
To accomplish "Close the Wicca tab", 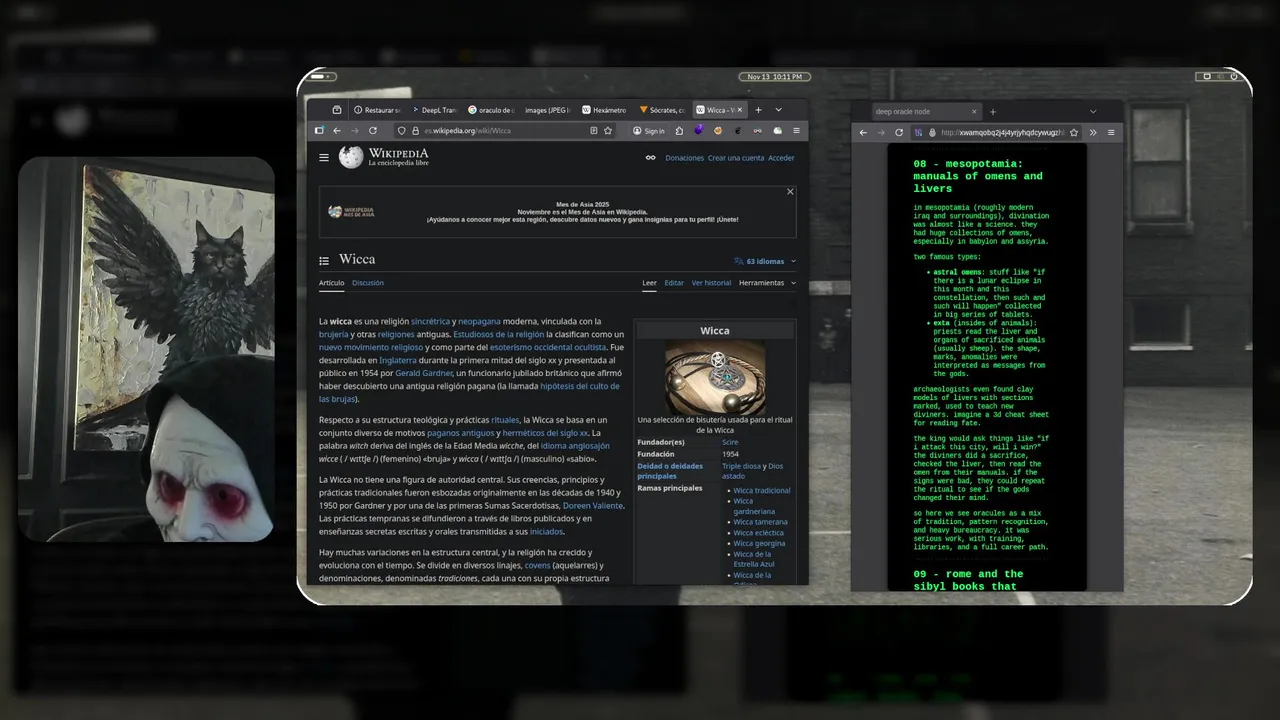I will click(x=740, y=110).
